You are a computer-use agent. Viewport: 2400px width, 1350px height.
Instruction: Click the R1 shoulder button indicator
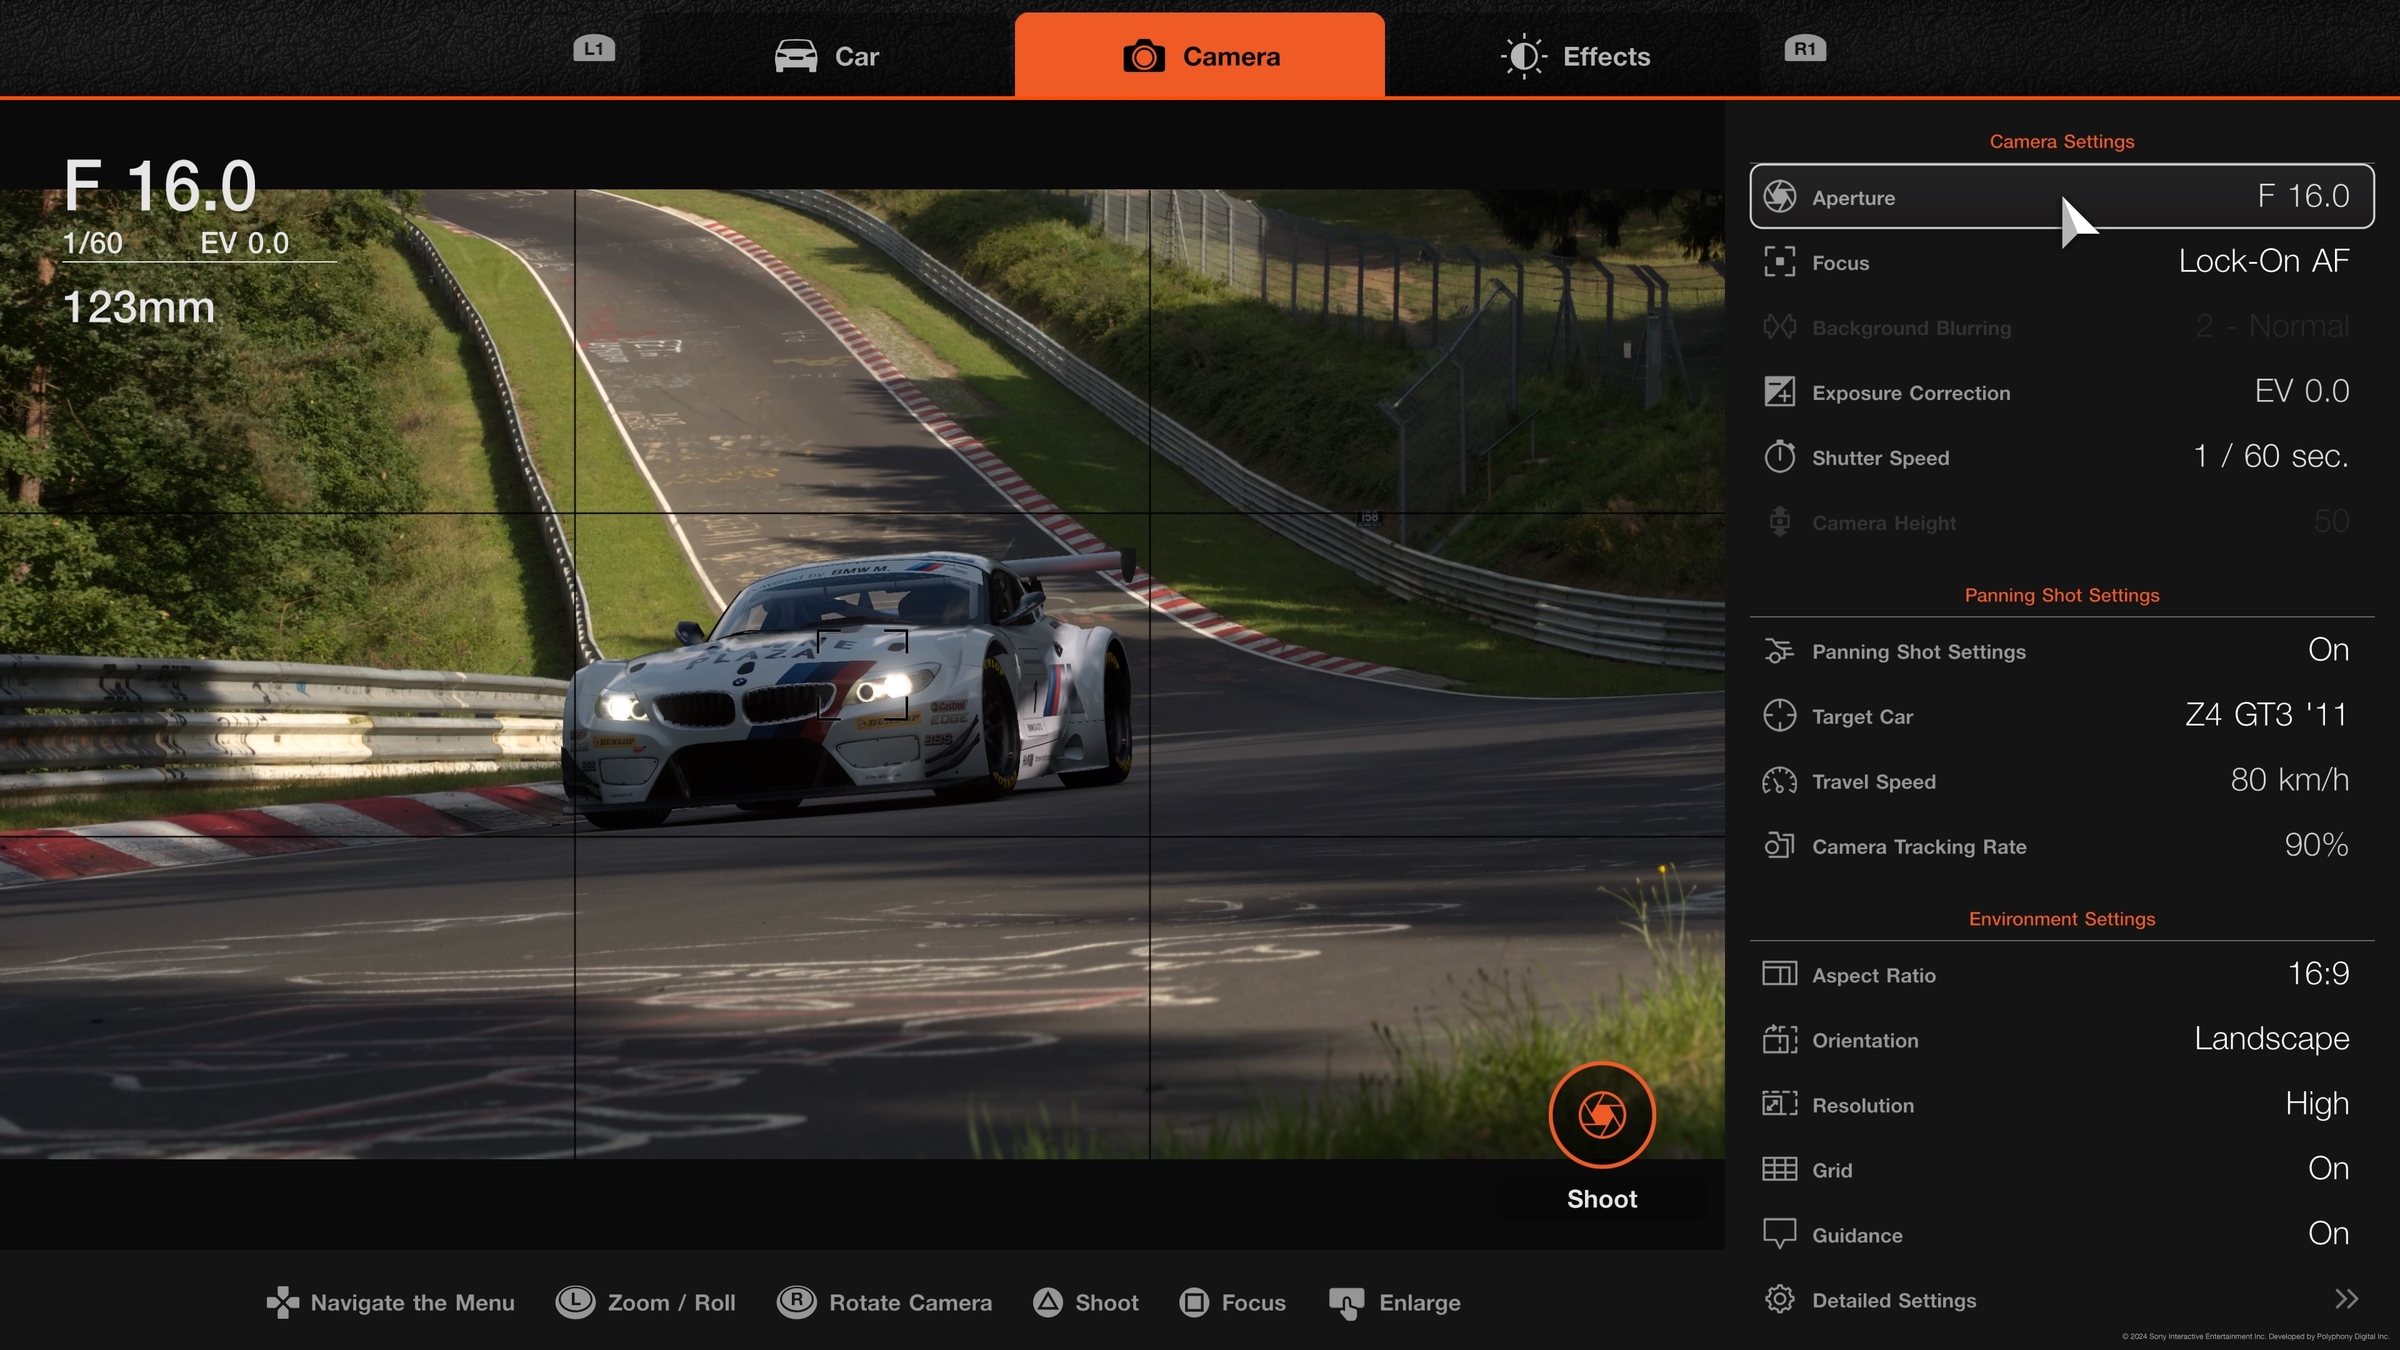click(1805, 48)
